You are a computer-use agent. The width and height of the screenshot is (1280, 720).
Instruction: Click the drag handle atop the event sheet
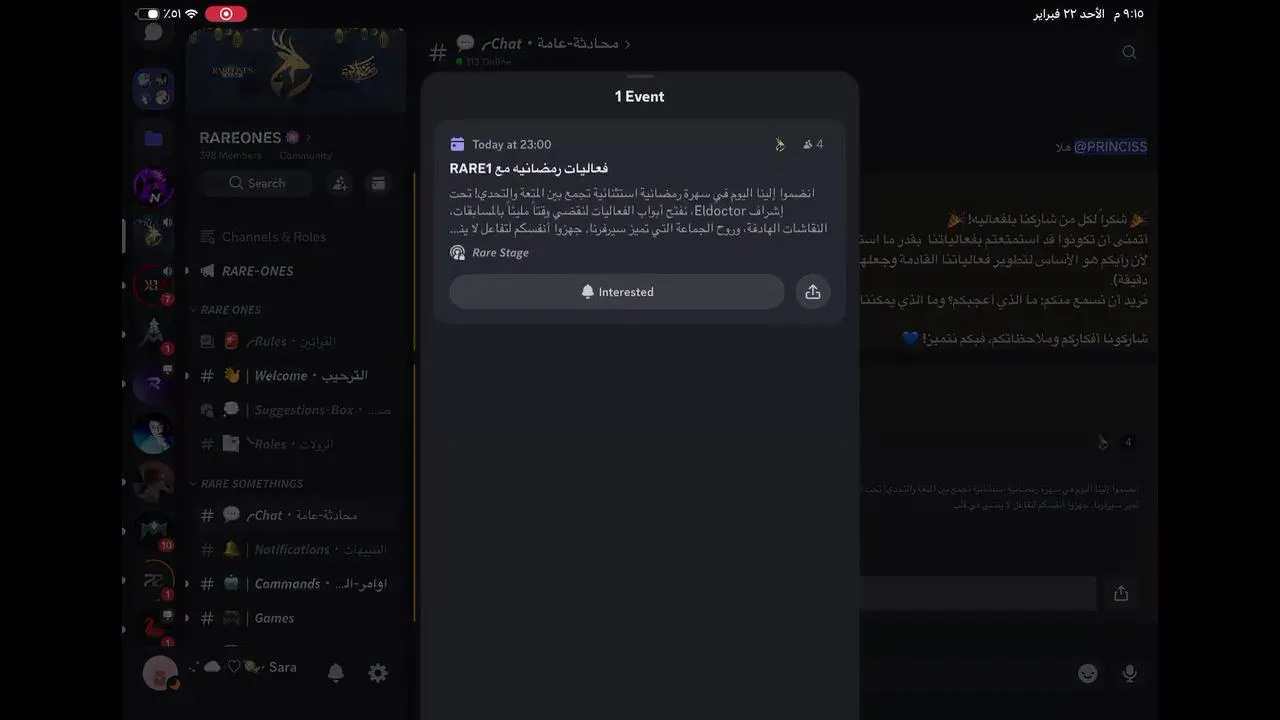pyautogui.click(x=640, y=76)
